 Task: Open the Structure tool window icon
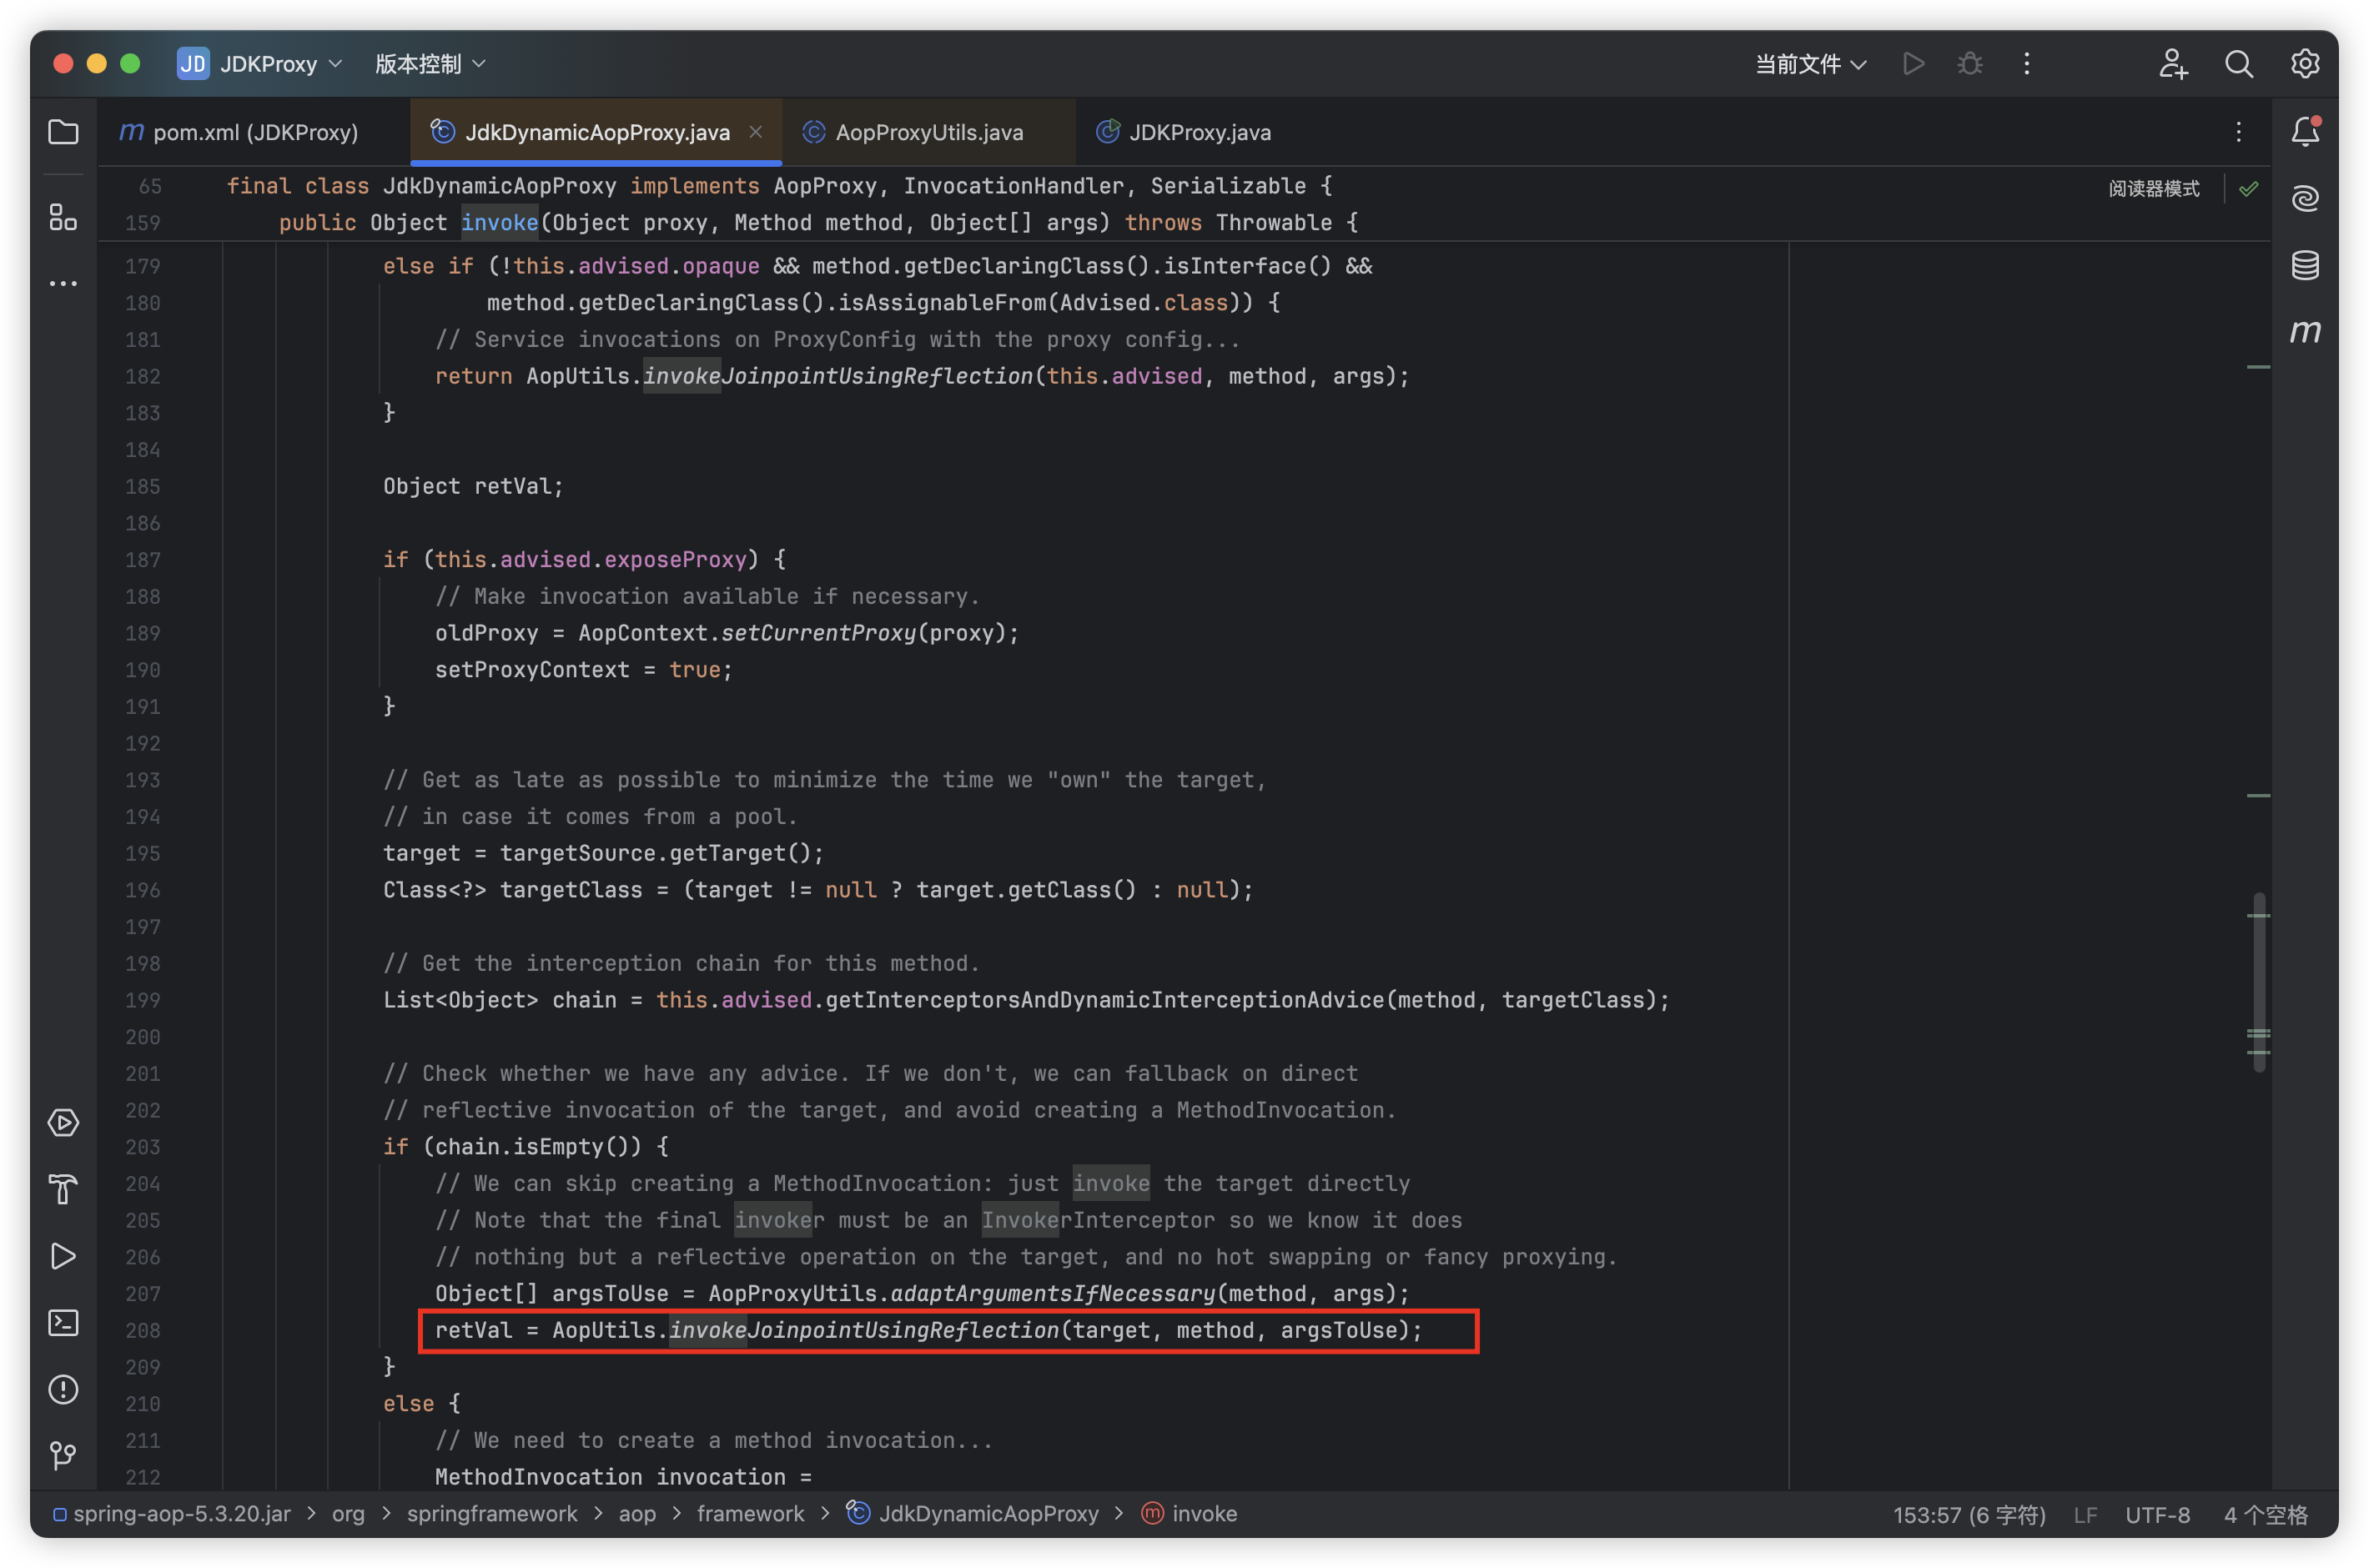(x=63, y=217)
